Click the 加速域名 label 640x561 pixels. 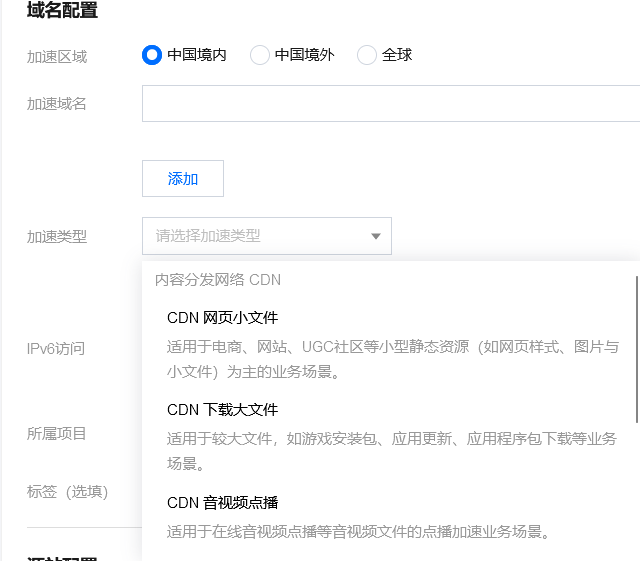click(57, 104)
